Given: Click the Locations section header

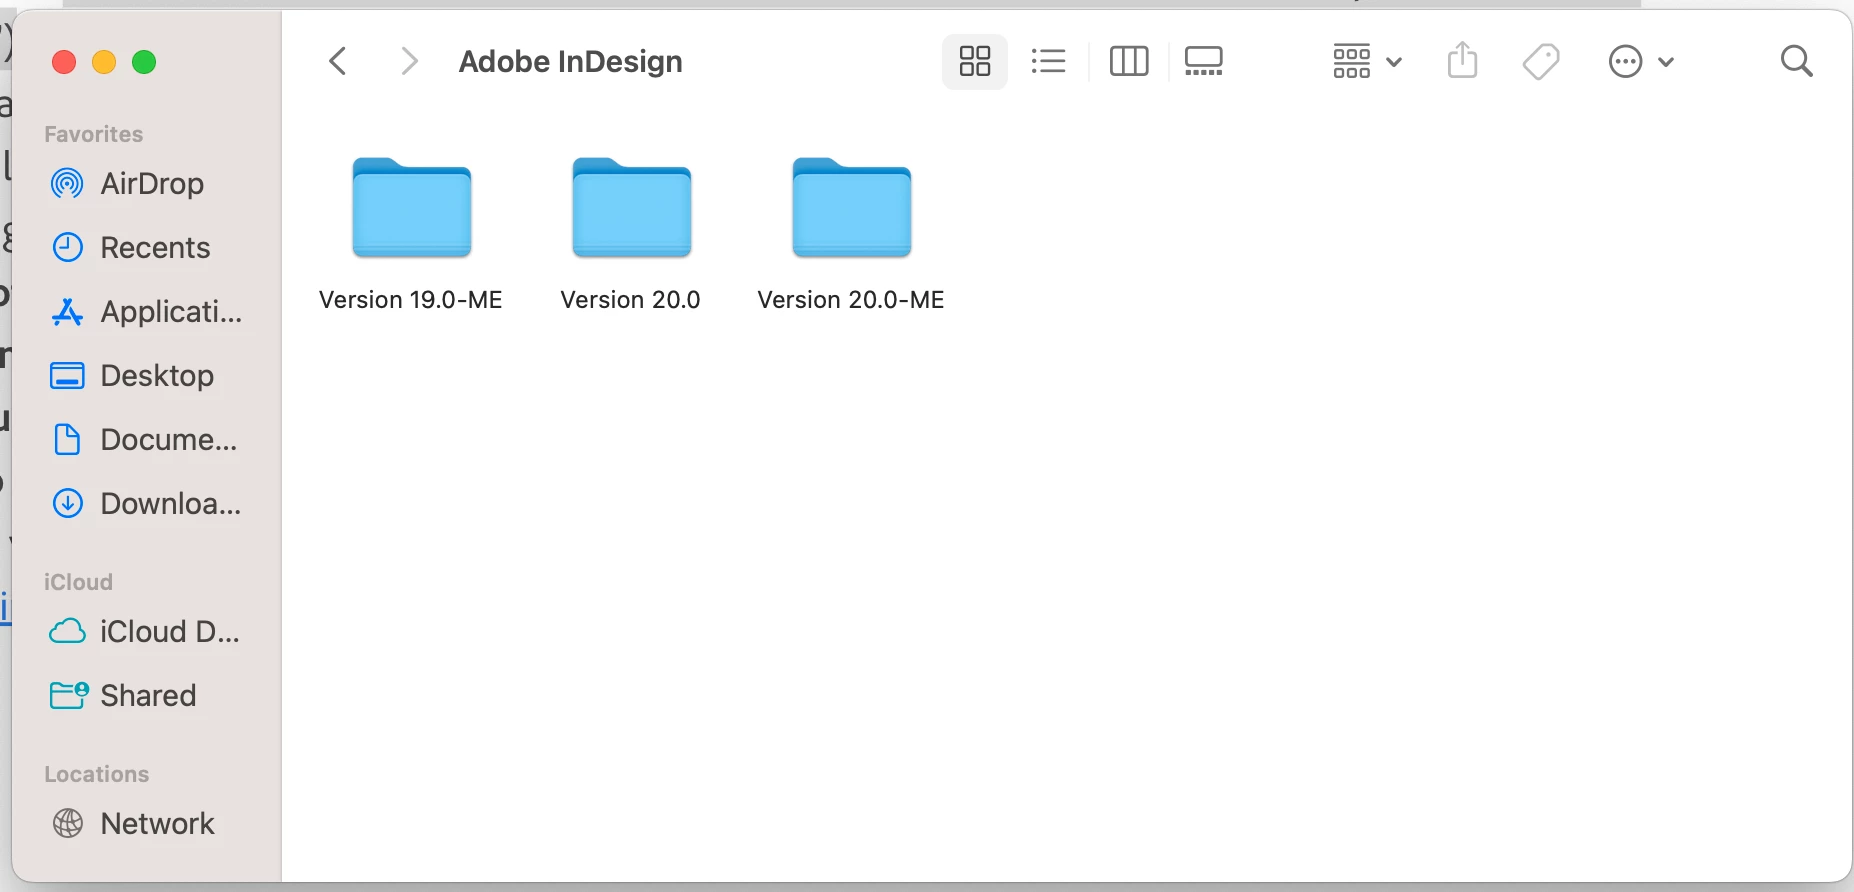Looking at the screenshot, I should coord(97,774).
